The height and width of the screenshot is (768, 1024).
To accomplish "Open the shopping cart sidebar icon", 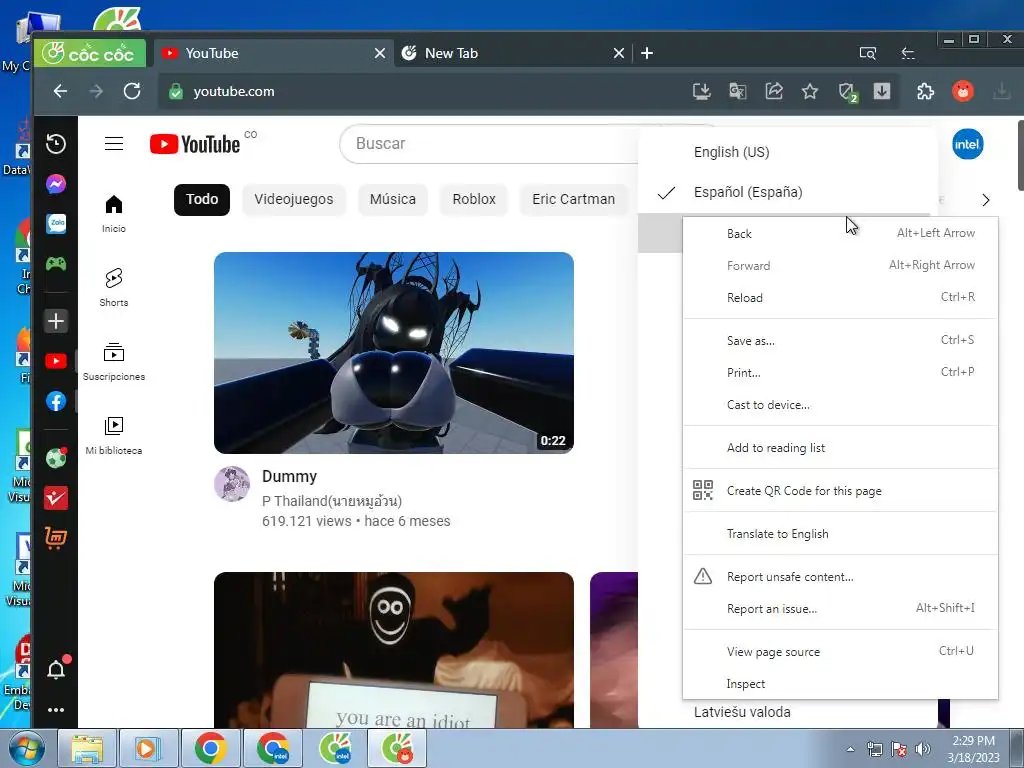I will (x=56, y=537).
